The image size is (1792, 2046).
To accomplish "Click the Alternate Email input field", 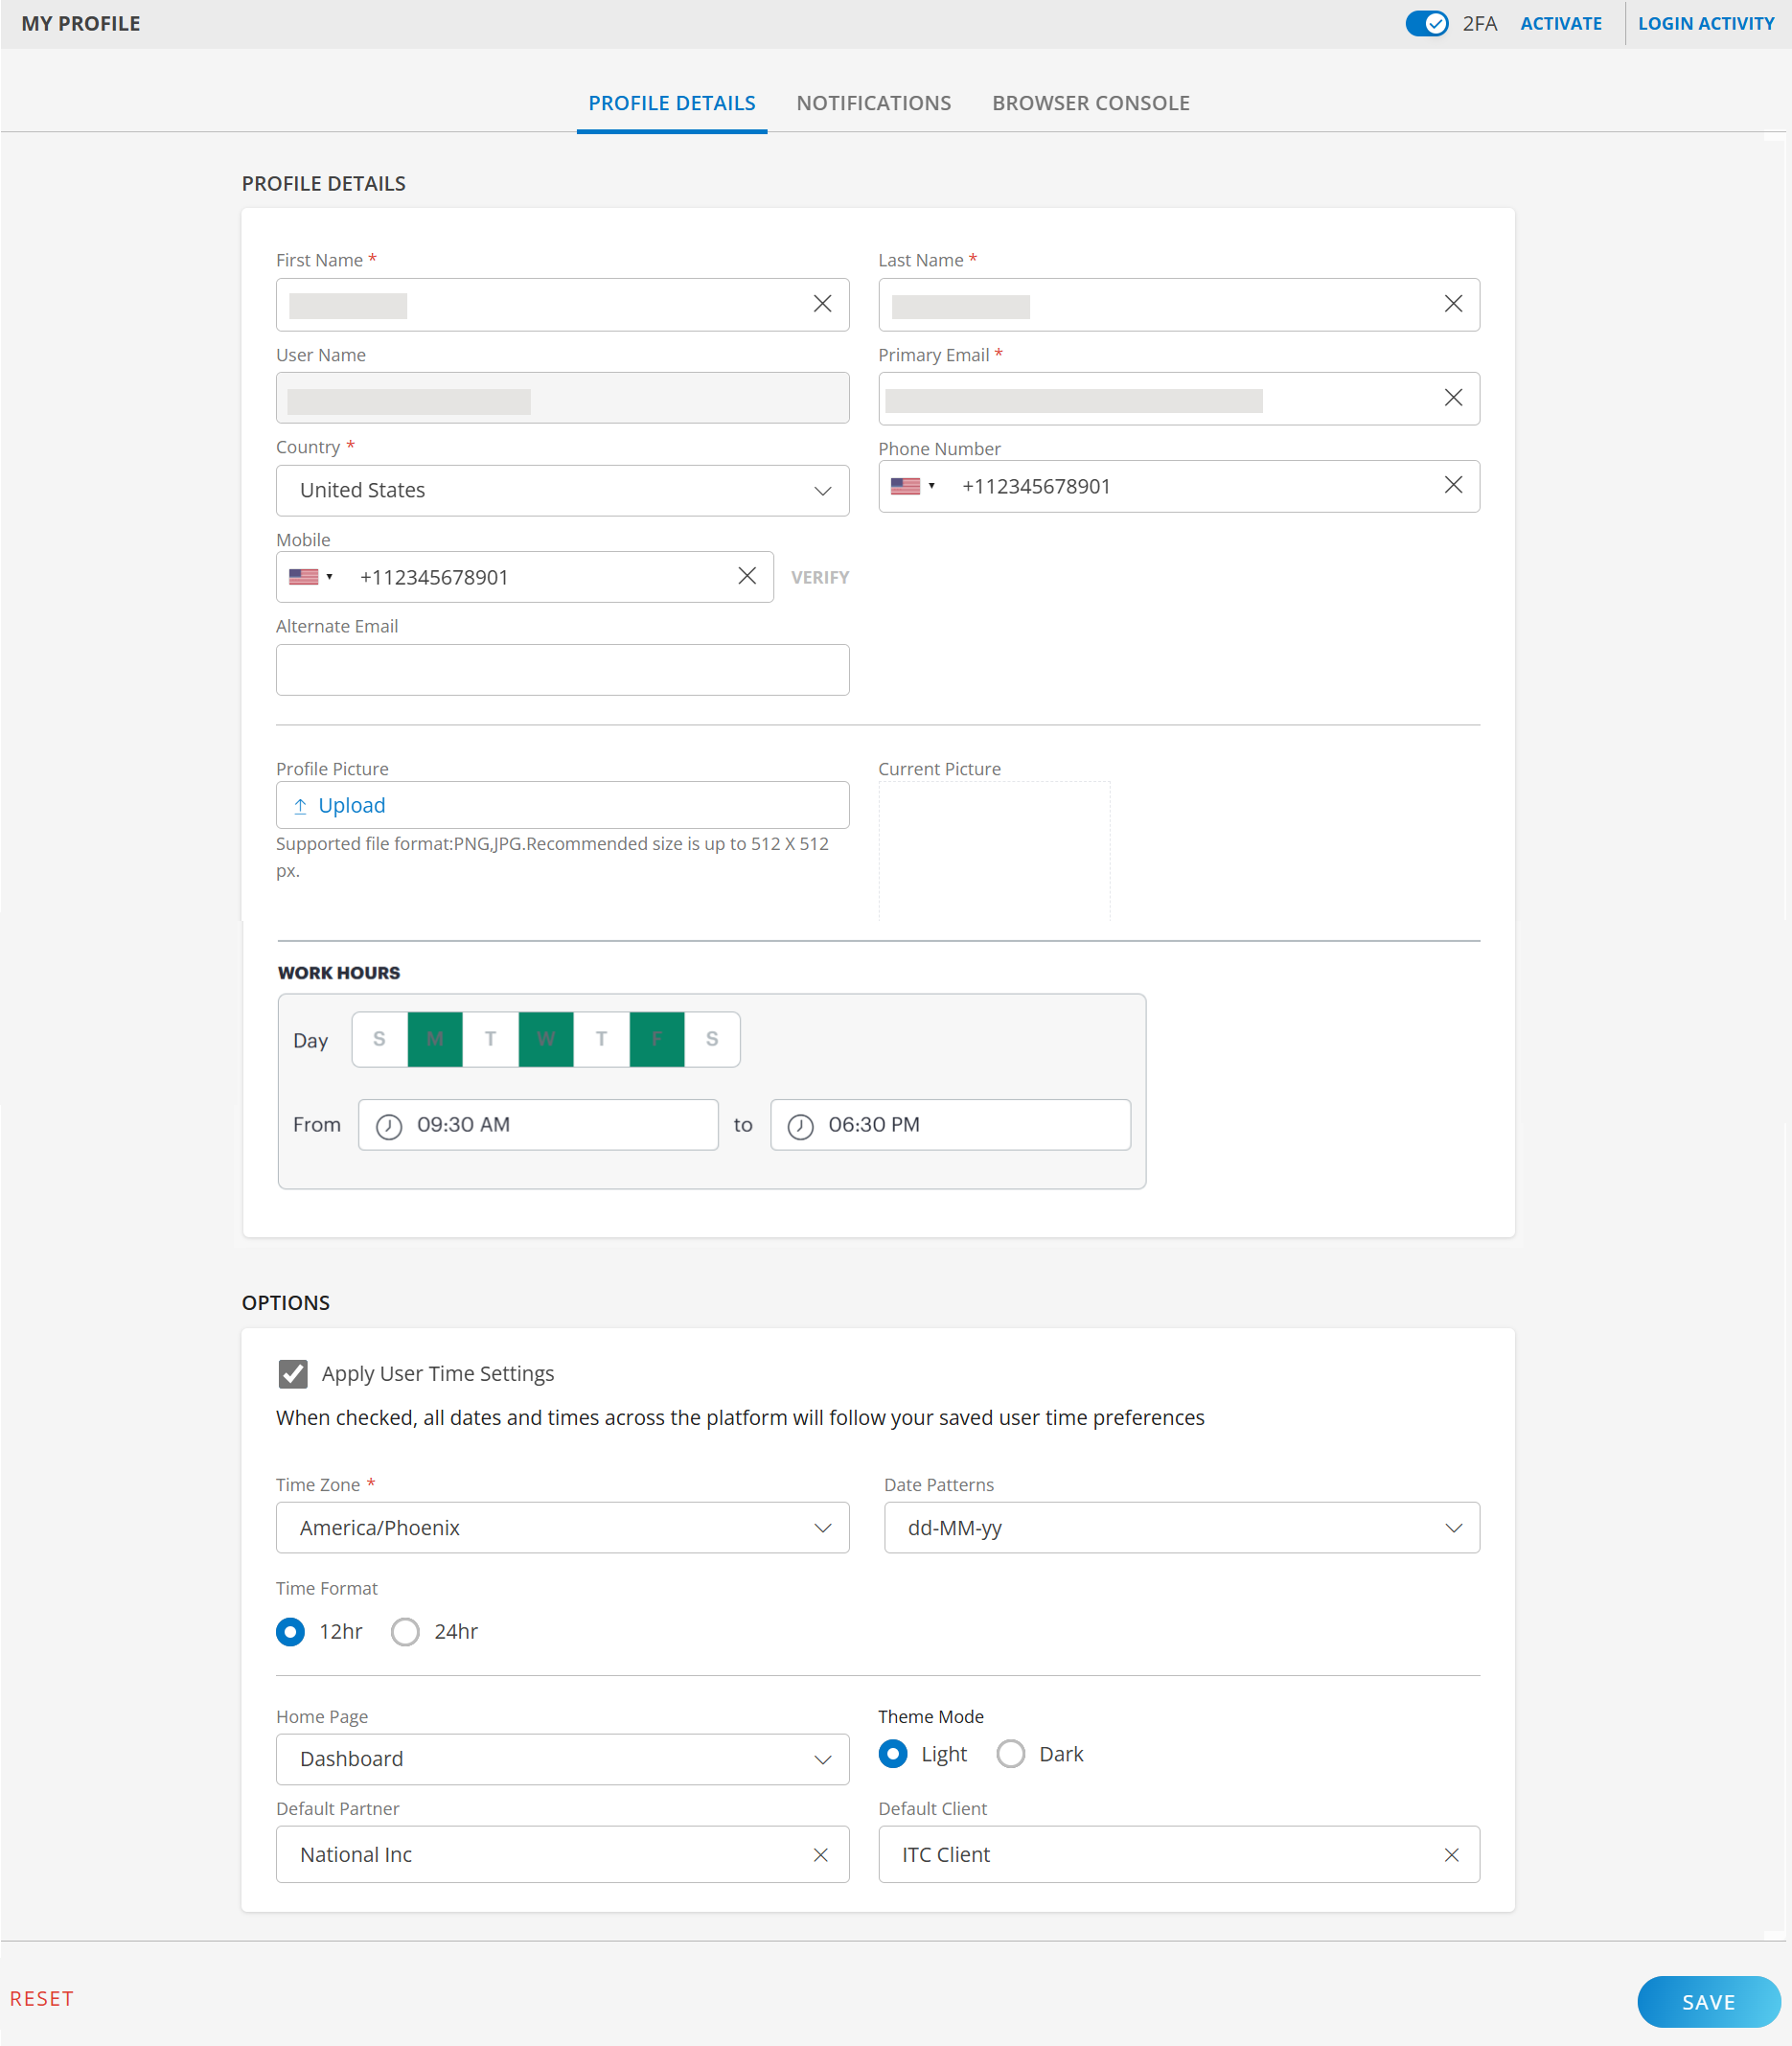I will 562,670.
